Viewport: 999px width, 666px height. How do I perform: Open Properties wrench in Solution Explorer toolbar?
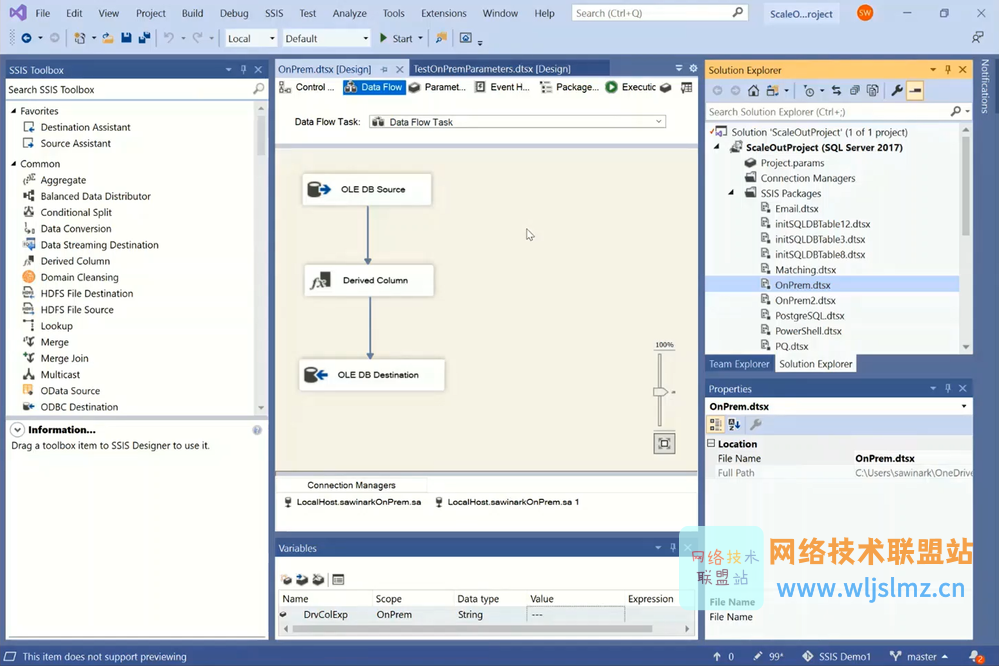(x=896, y=90)
